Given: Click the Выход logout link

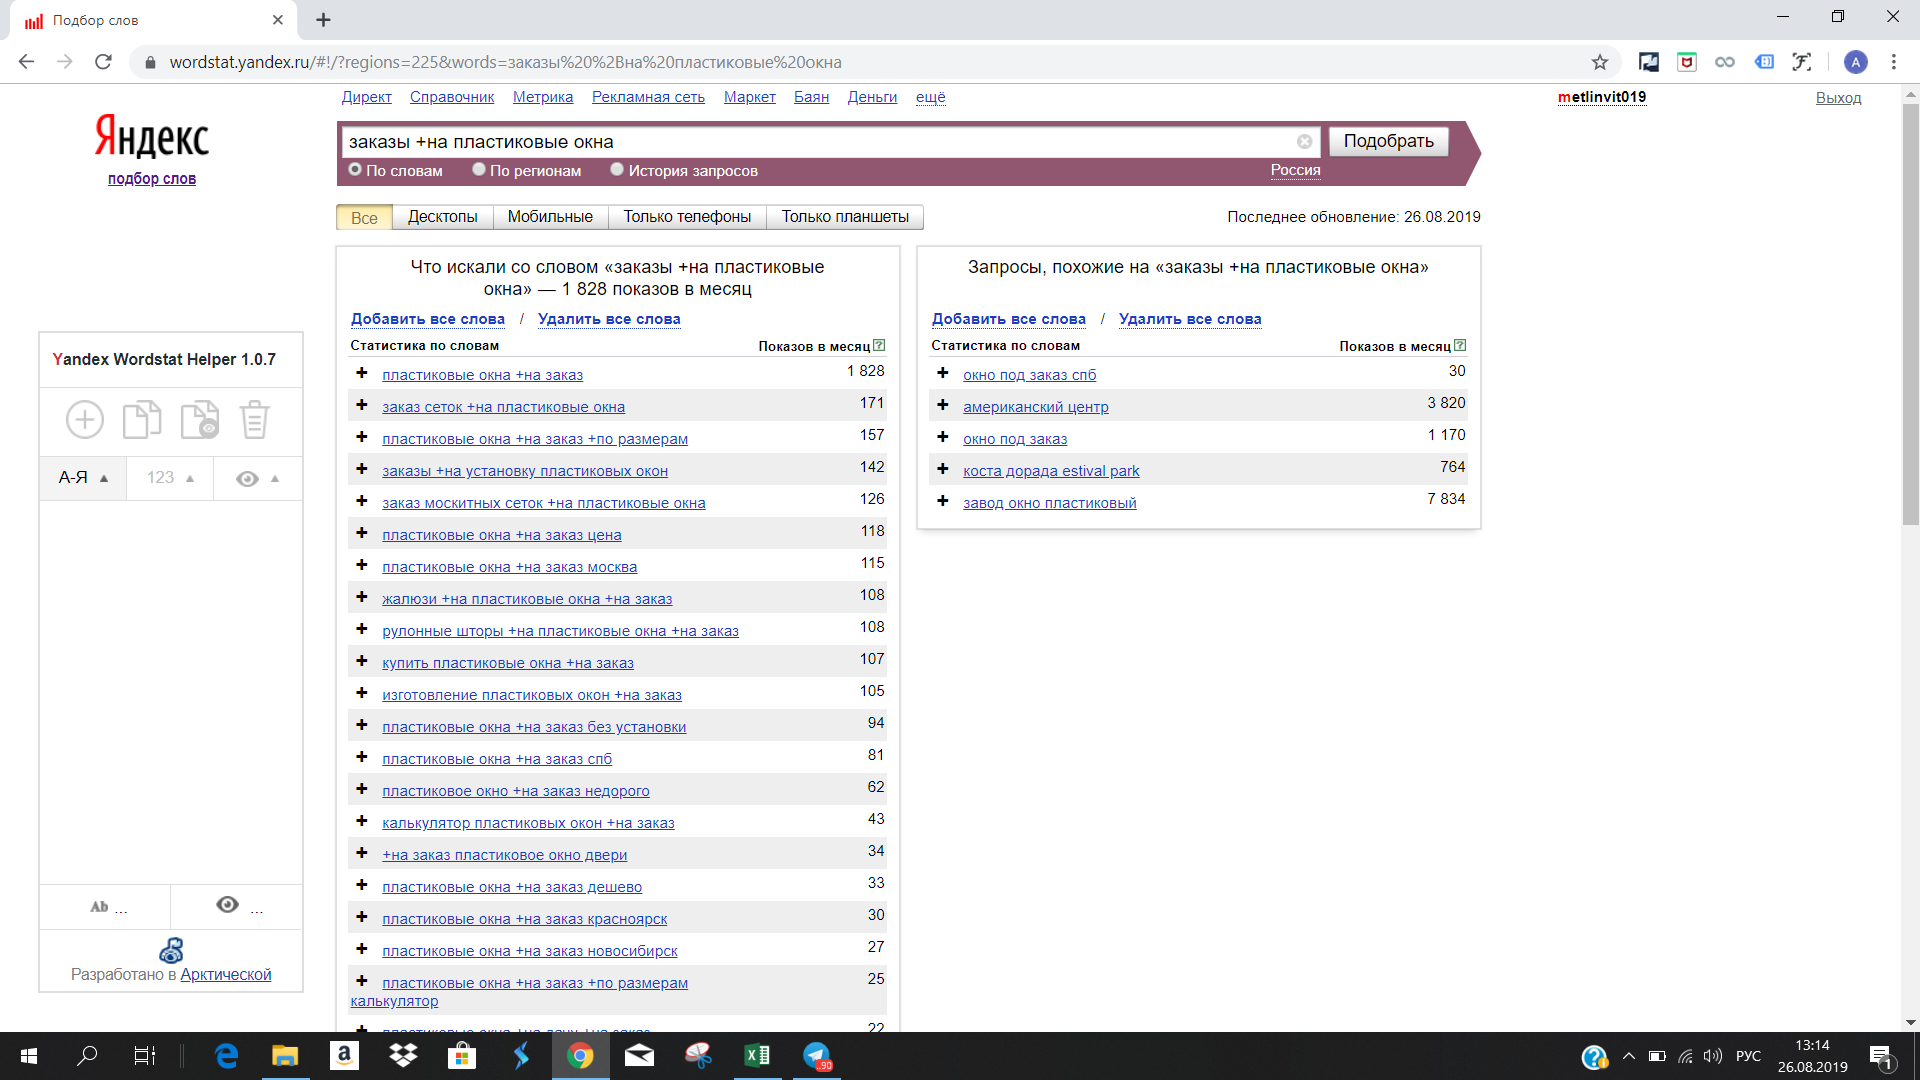Looking at the screenshot, I should click(x=1838, y=98).
